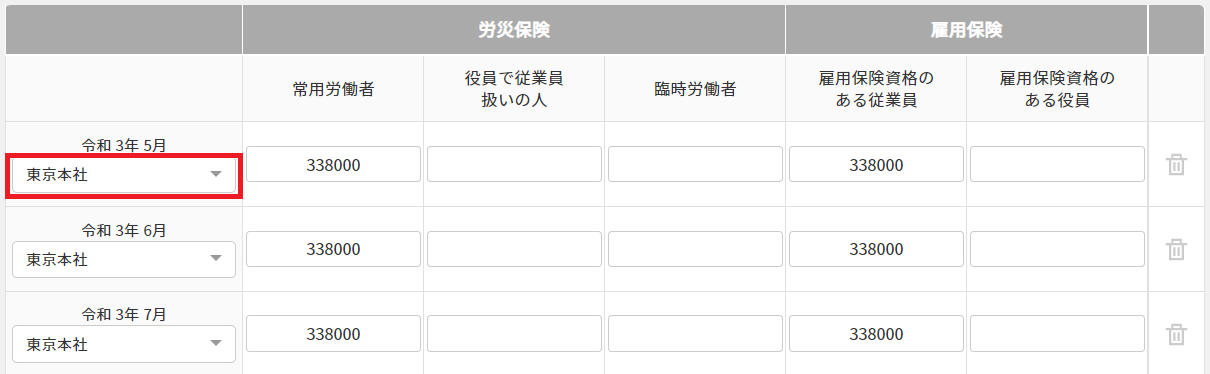Delete the 令和 3年 5月 row
The width and height of the screenshot is (1210, 374).
(1177, 165)
